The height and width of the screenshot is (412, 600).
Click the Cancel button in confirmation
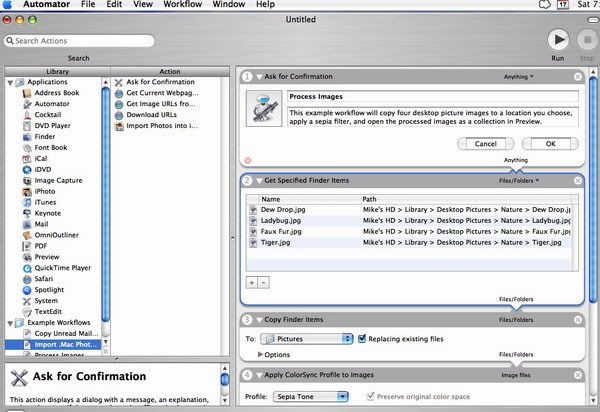tap(486, 144)
